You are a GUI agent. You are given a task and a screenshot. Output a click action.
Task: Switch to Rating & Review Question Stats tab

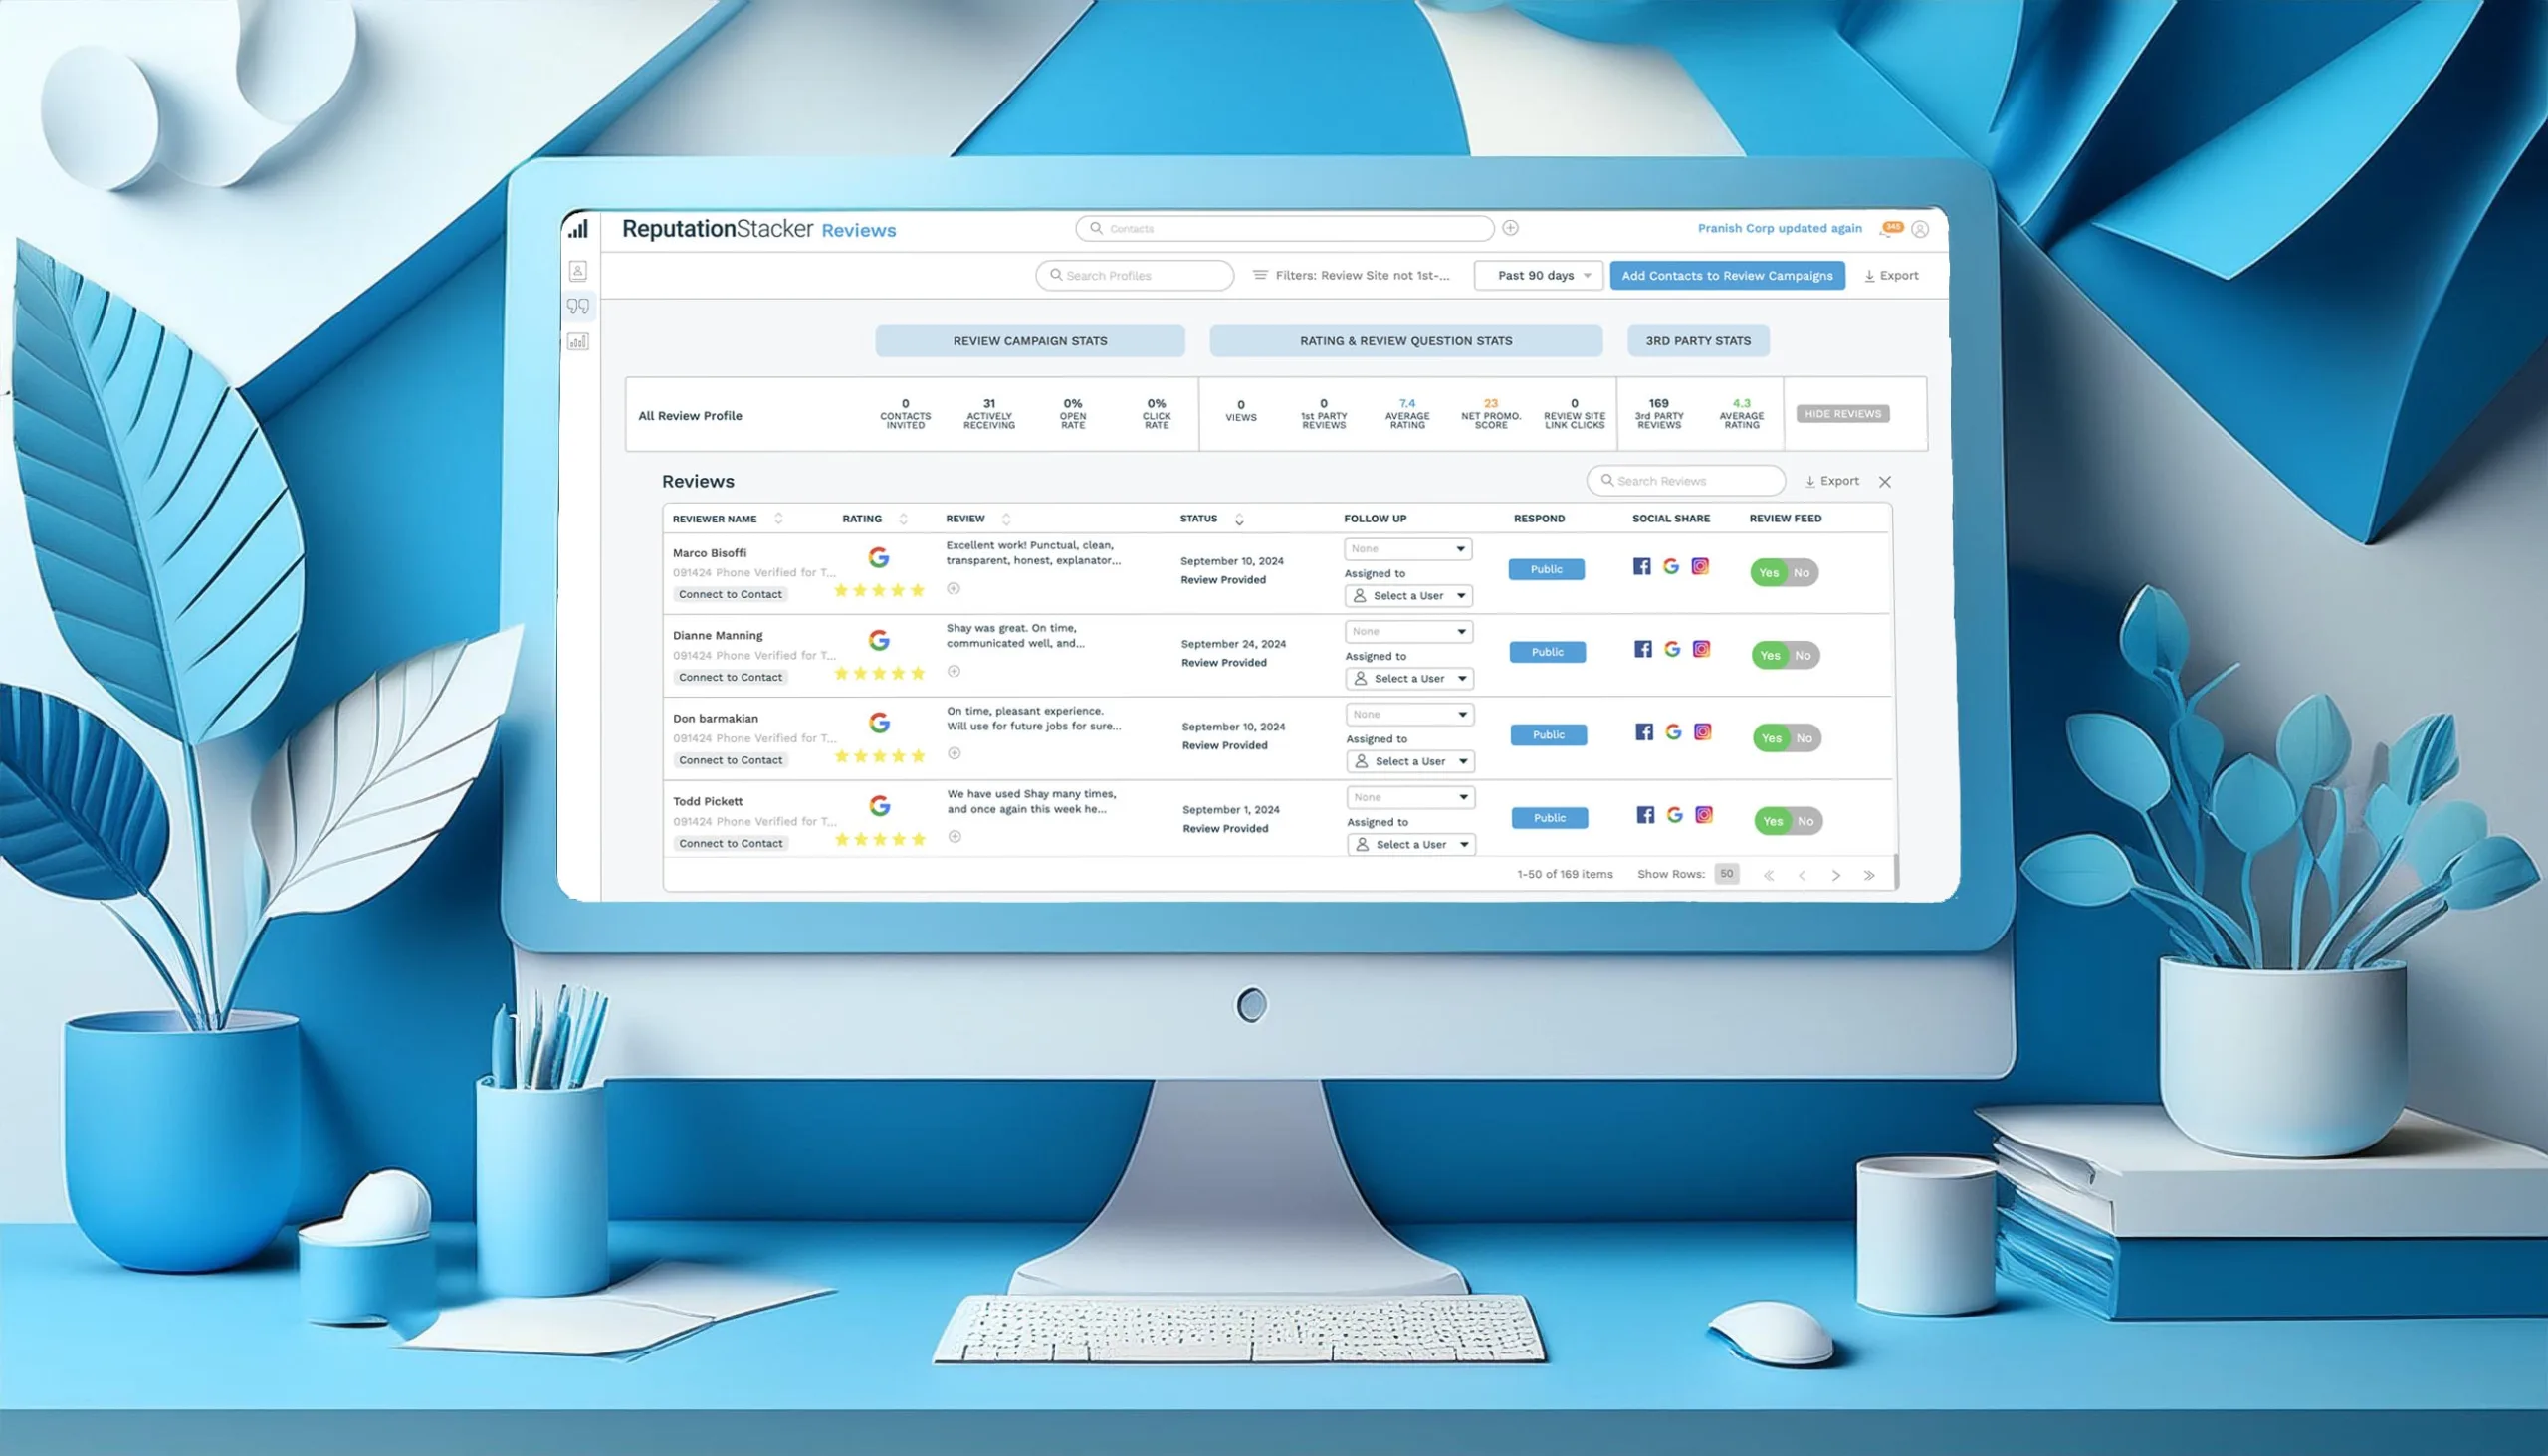click(x=1403, y=339)
